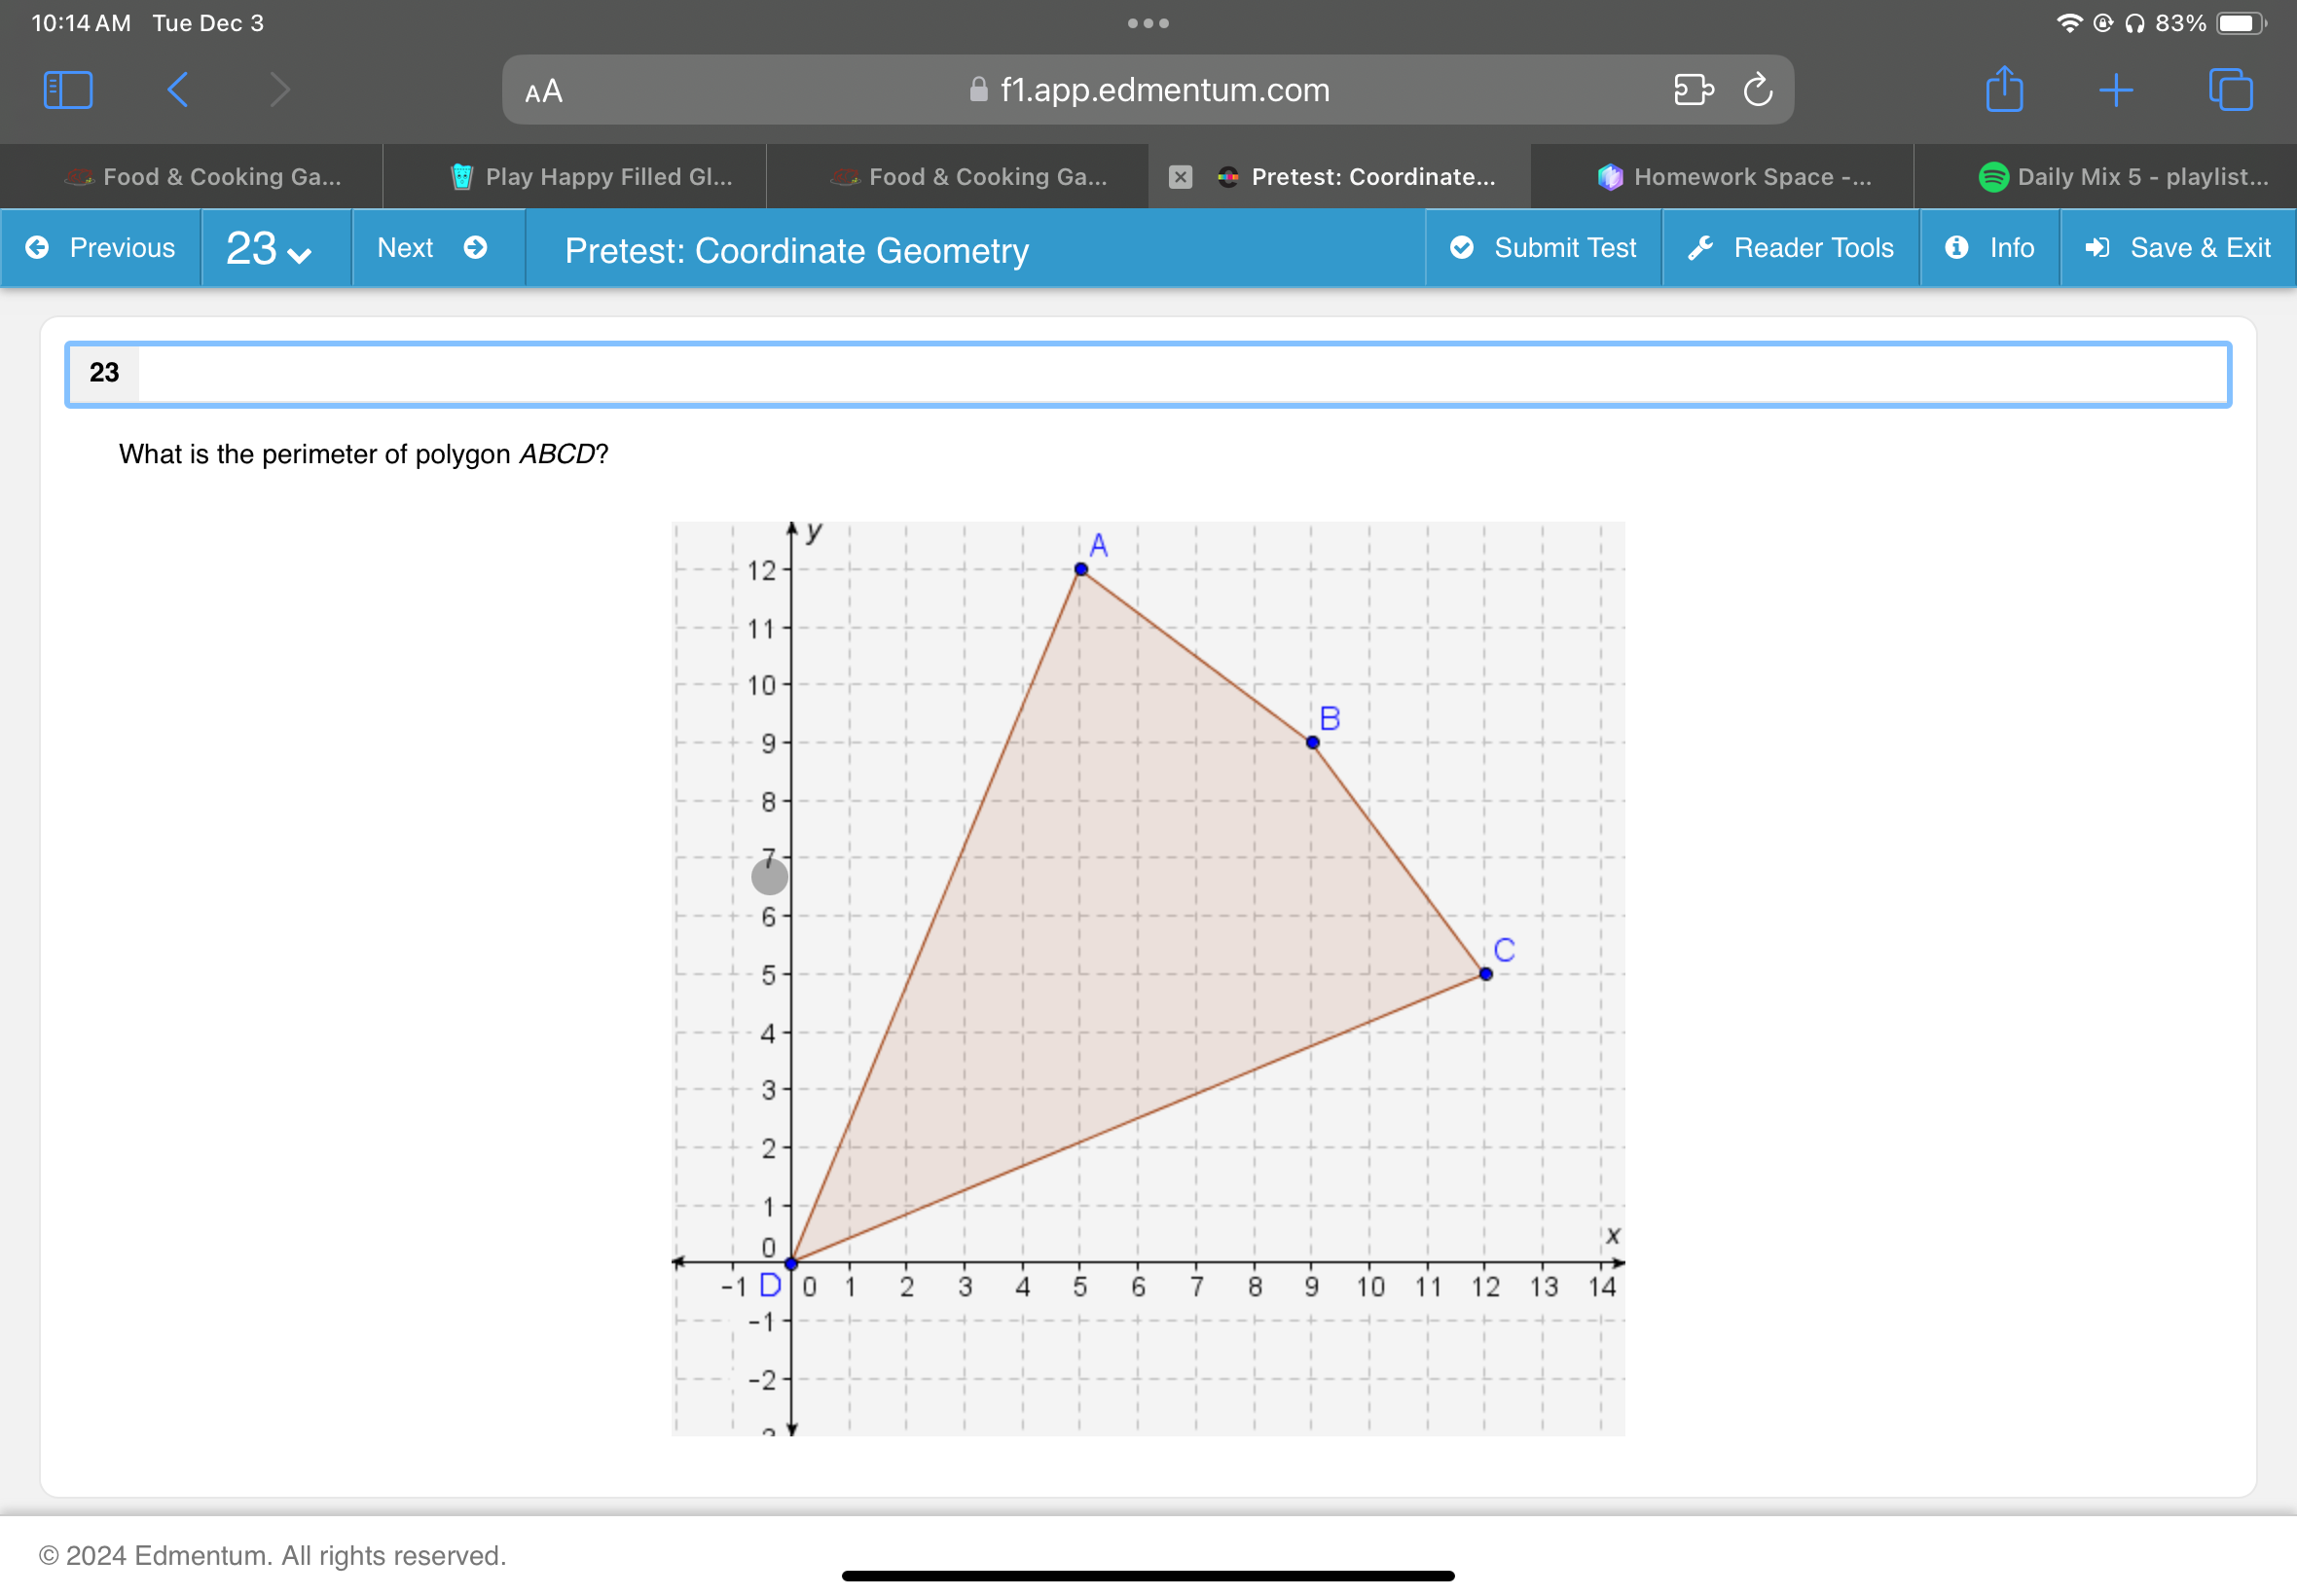This screenshot has height=1596, width=2297.
Task: Switch to the Daily Mix 5 playlist tab
Action: click(x=2106, y=177)
